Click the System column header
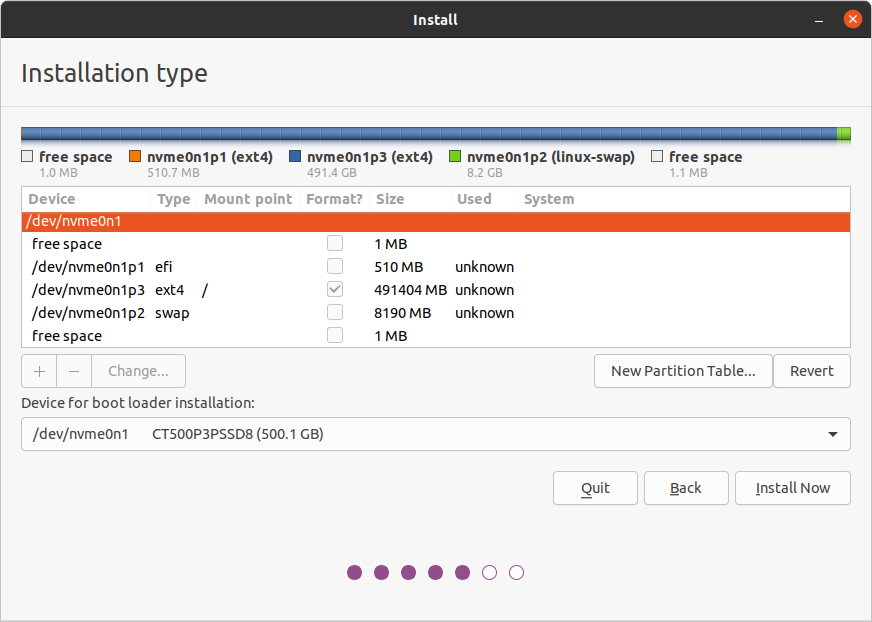 point(683,199)
